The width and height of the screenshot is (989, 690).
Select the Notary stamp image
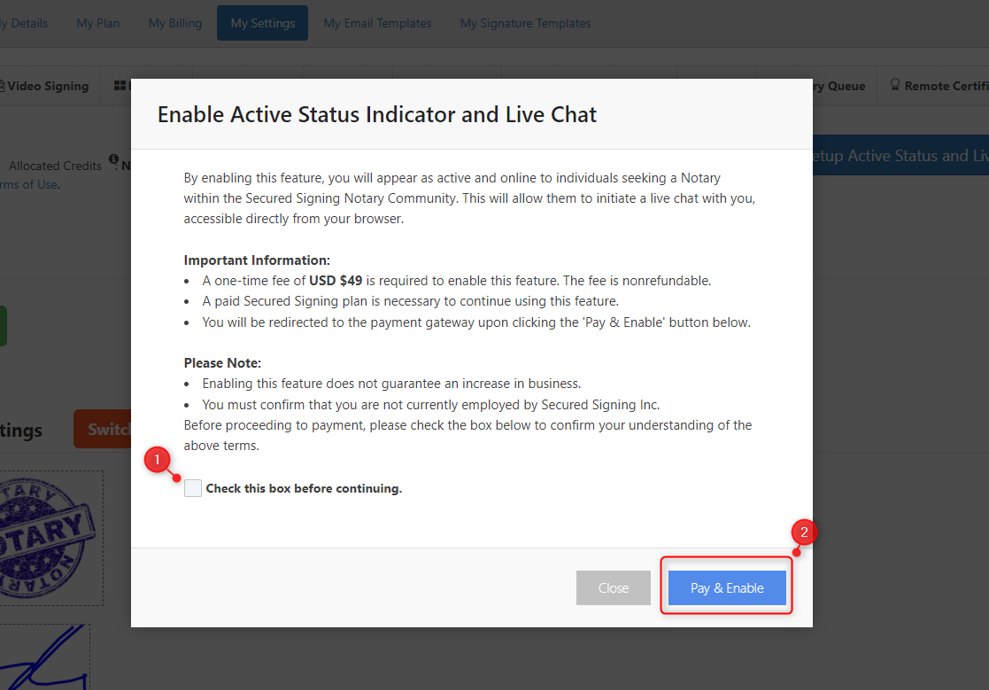(50, 538)
